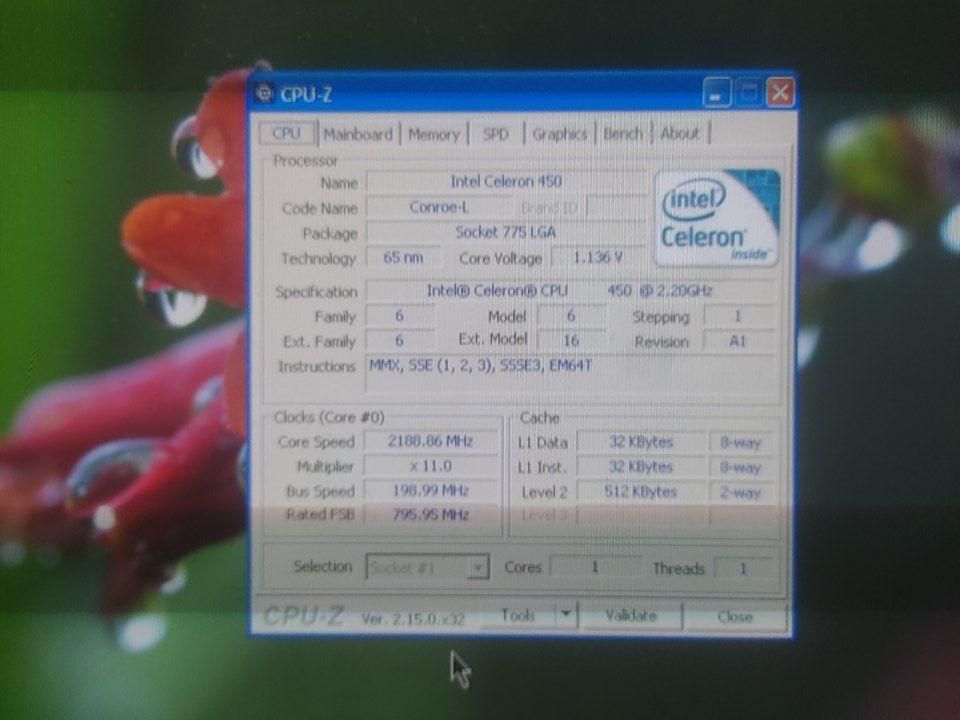Viewport: 960px width, 720px height.
Task: Click the Instructions field MMX, SSE
Action: 571,372
